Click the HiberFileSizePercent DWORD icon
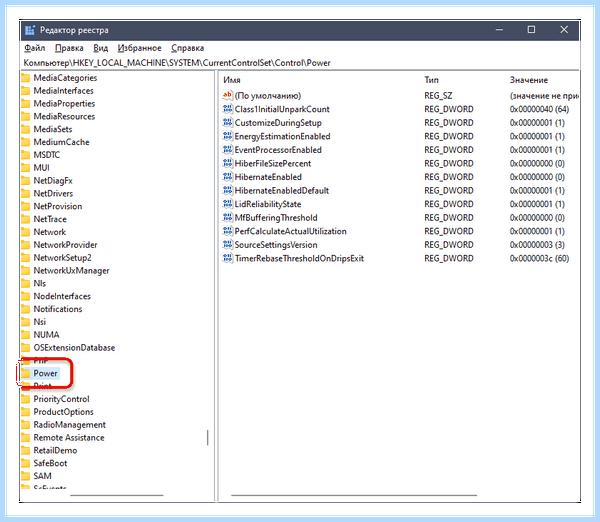The height and width of the screenshot is (522, 600). (227, 163)
